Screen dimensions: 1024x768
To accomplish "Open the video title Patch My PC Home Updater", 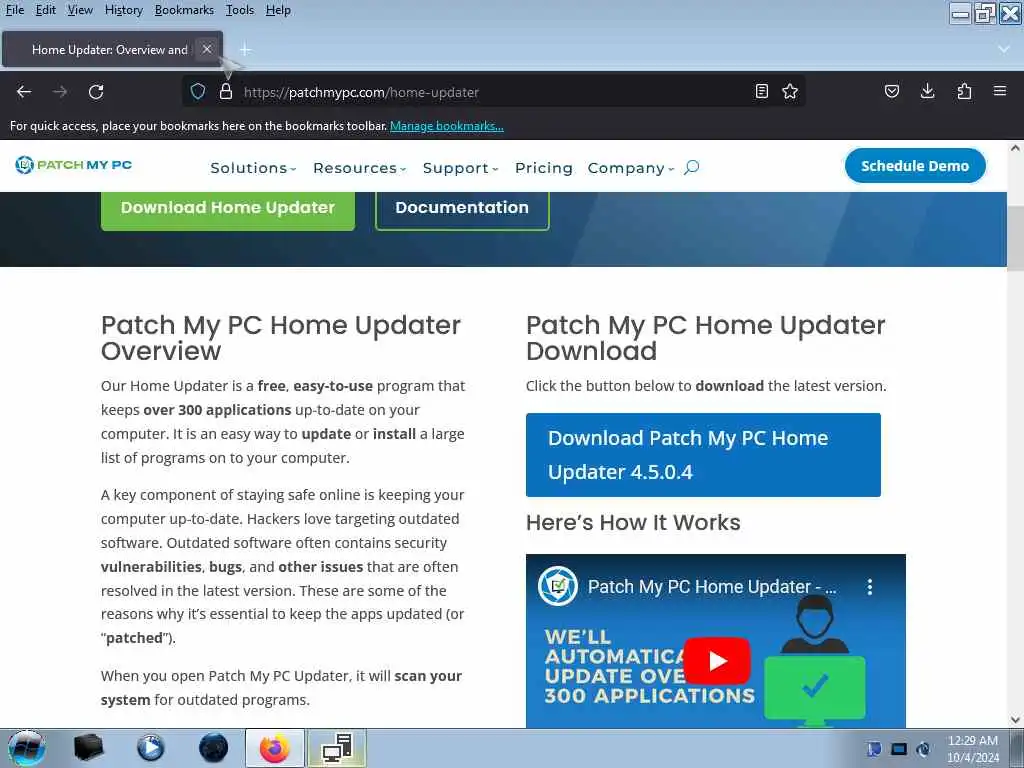I will click(712, 586).
